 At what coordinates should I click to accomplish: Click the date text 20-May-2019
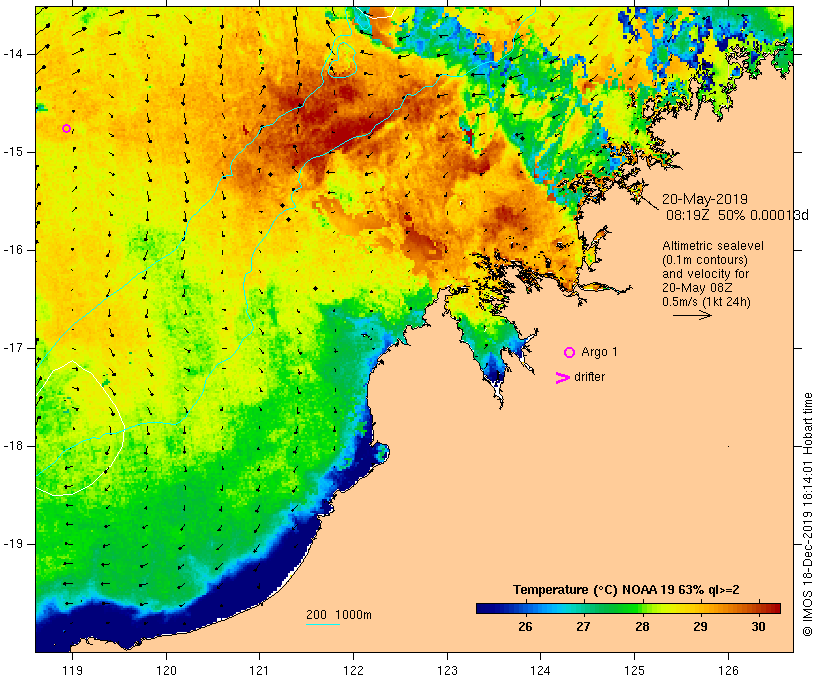coord(704,199)
